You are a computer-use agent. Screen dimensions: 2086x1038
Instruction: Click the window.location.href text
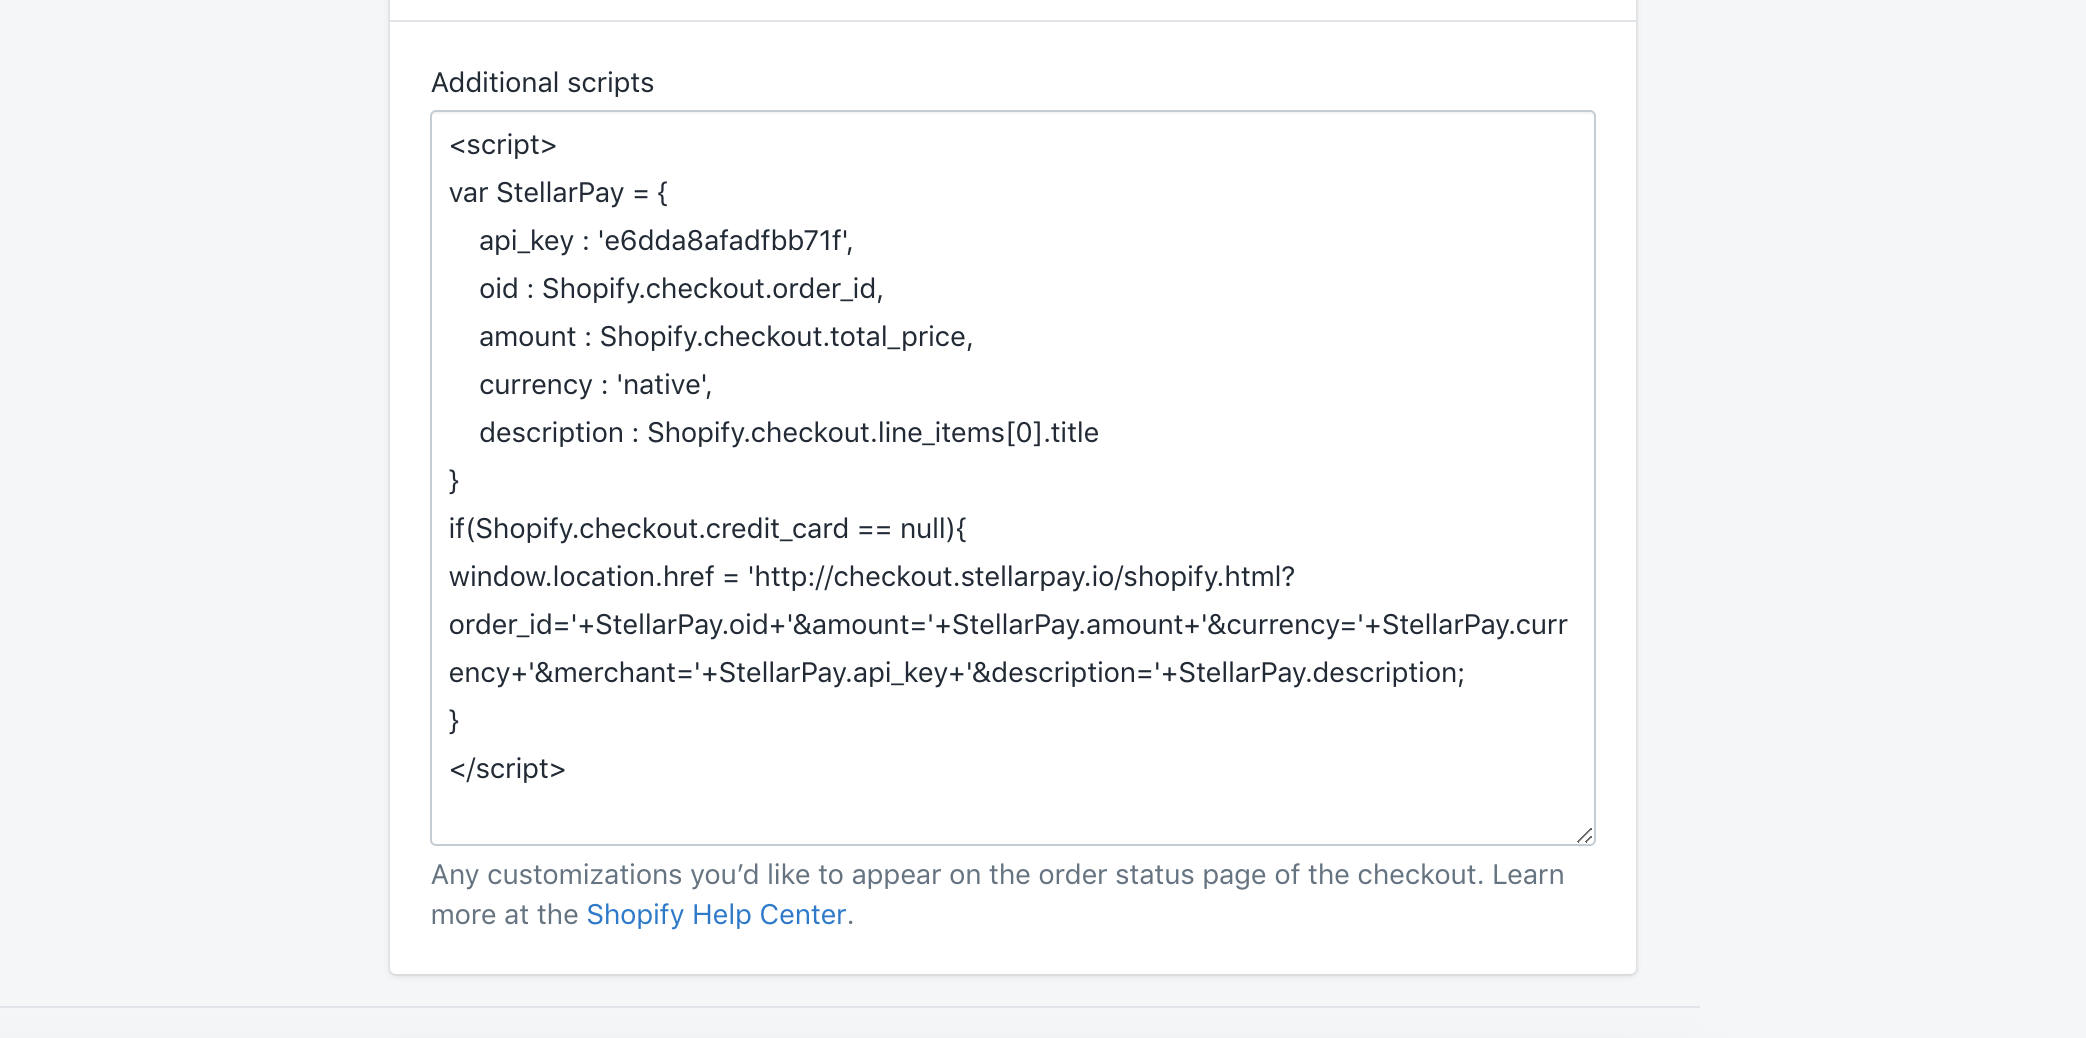tap(581, 577)
